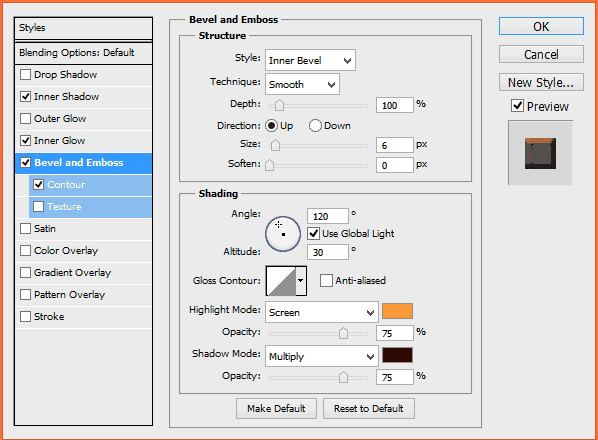Open the Gloss Contour picker arrow

(x=301, y=281)
